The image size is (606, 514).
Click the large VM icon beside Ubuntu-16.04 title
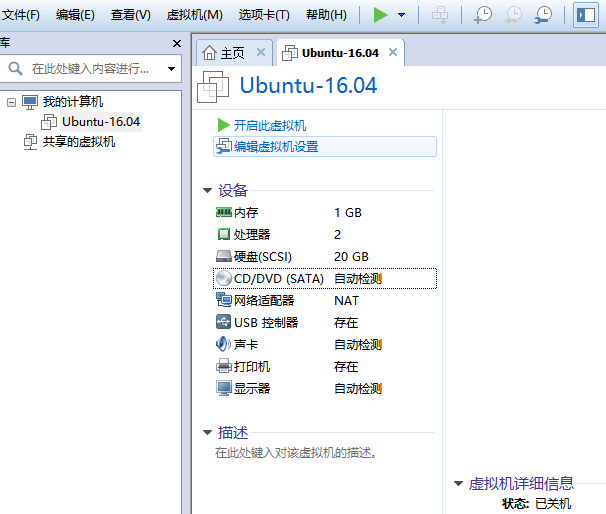point(213,87)
